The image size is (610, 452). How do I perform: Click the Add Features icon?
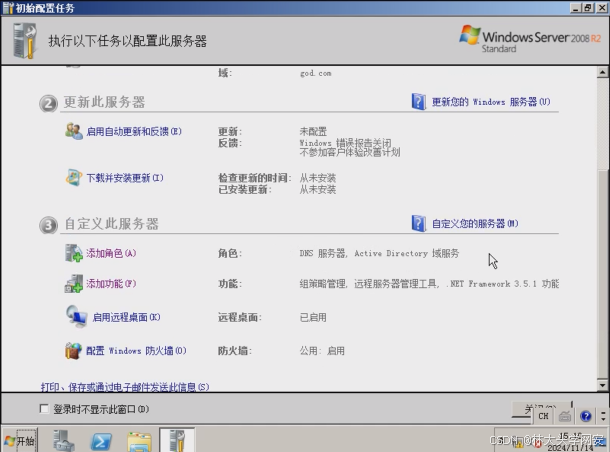(x=74, y=284)
